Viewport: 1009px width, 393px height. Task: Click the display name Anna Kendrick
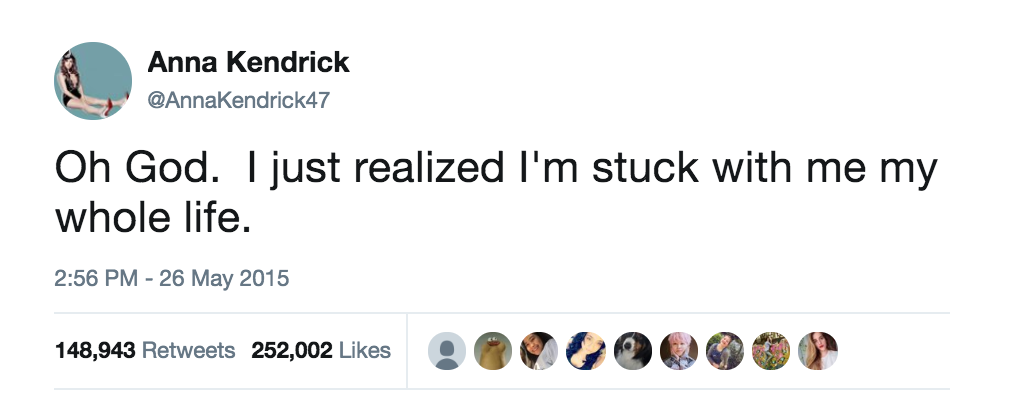pyautogui.click(x=248, y=62)
